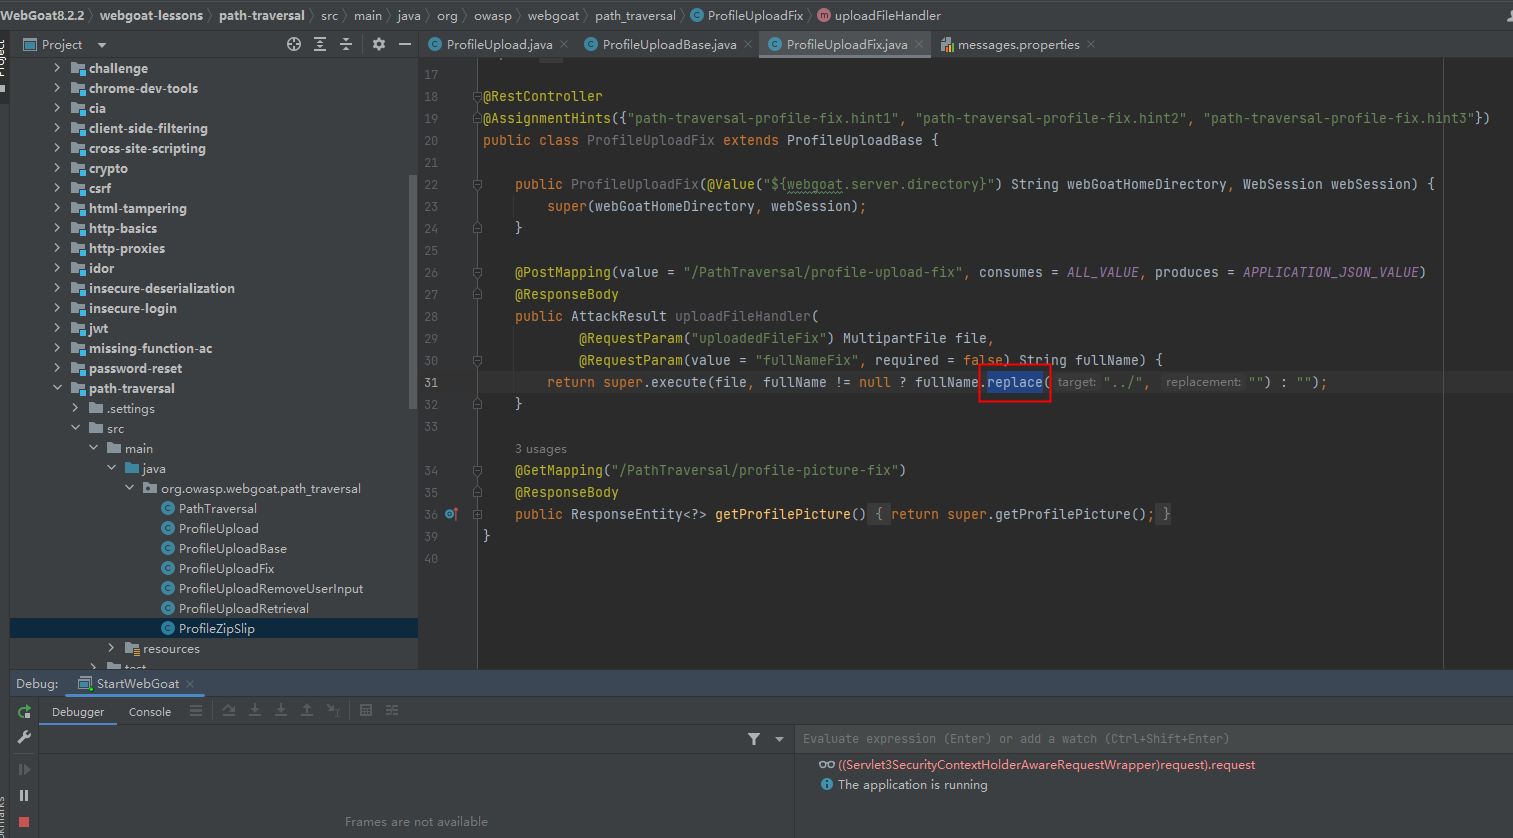1513x838 pixels.
Task: Pause the running program
Action: pyautogui.click(x=24, y=796)
